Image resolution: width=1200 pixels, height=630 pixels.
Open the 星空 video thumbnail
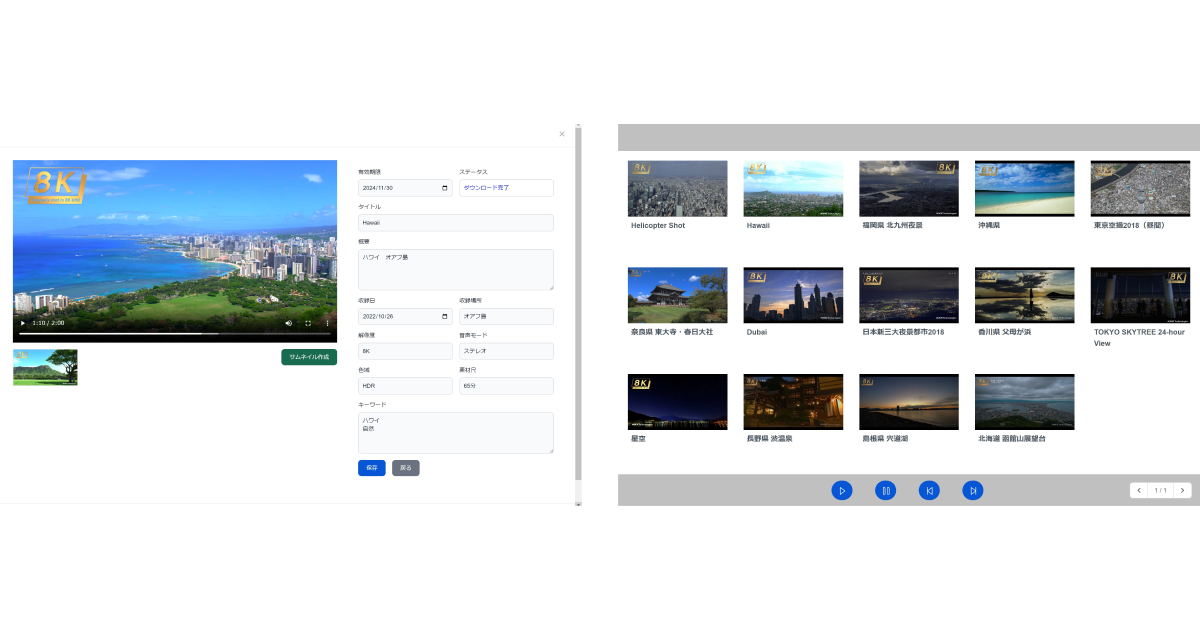(677, 402)
